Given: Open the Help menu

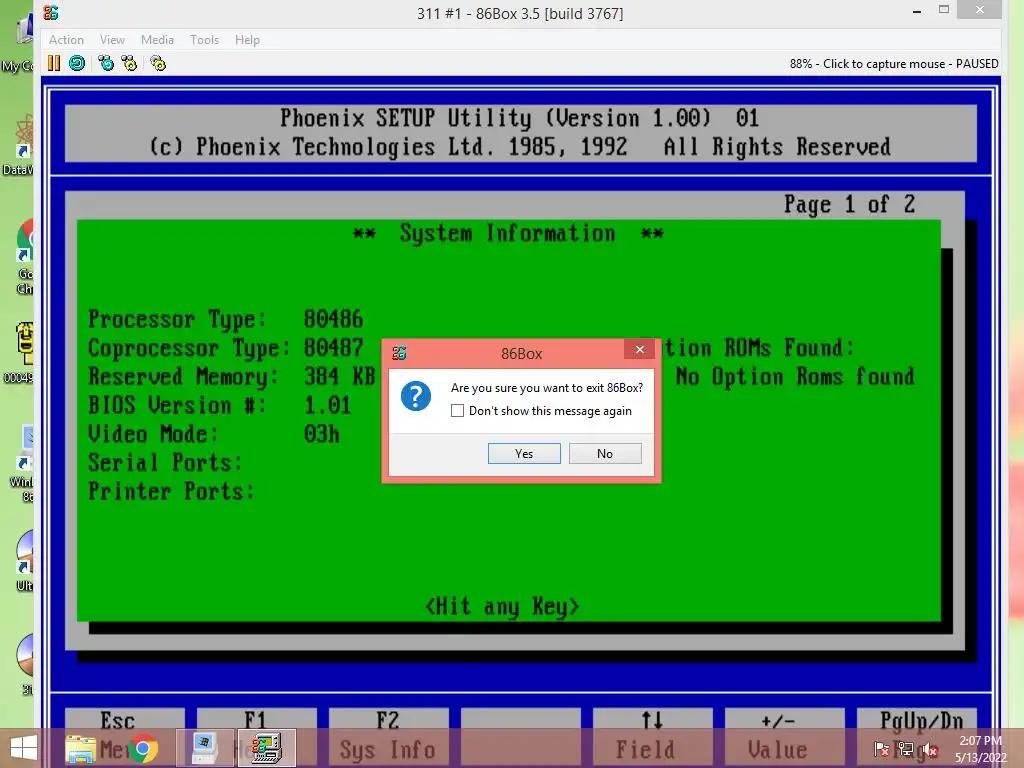Looking at the screenshot, I should pyautogui.click(x=248, y=40).
